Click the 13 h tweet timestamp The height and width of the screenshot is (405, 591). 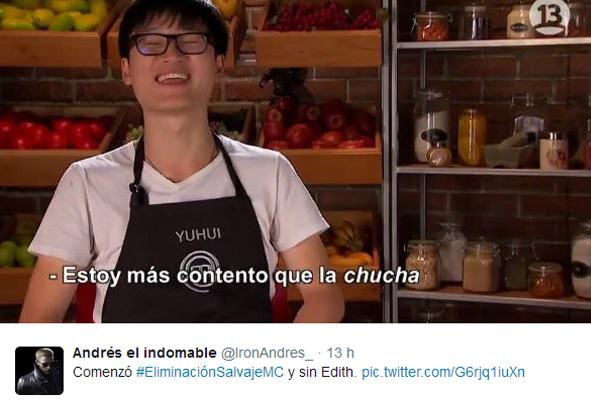(340, 353)
